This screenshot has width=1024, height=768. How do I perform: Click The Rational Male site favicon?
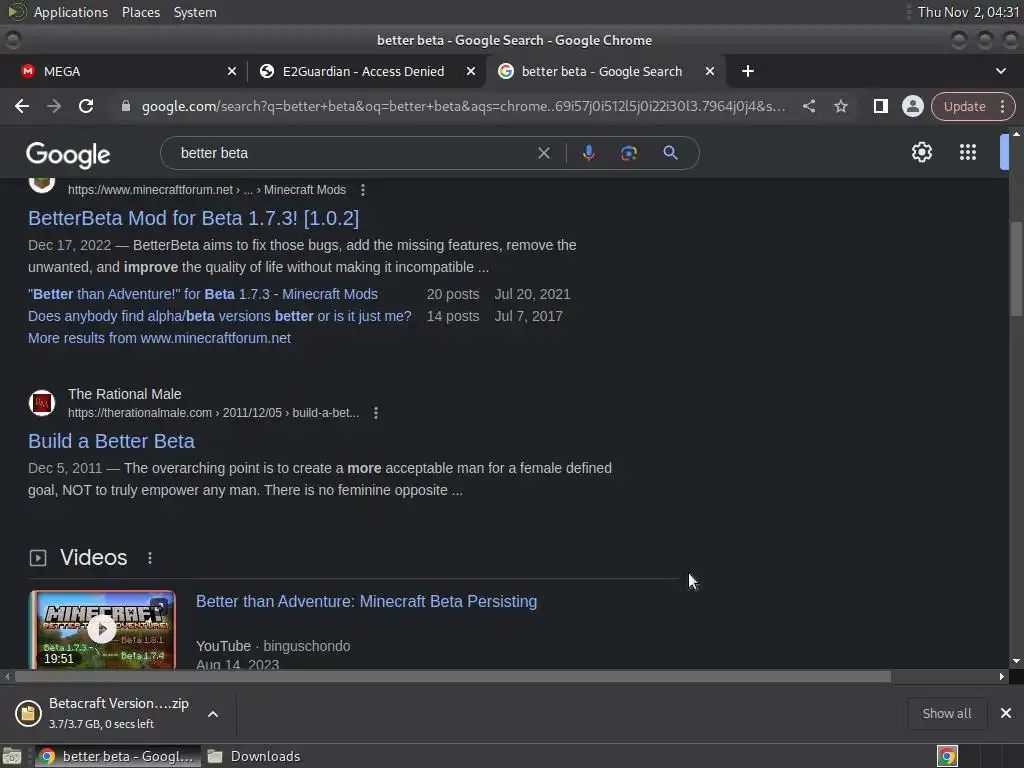42,403
